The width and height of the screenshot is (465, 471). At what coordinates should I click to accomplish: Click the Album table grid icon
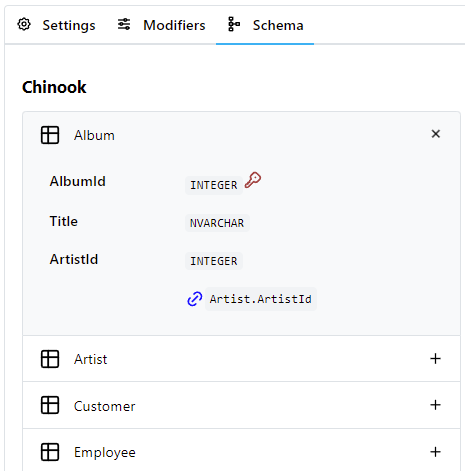[50, 135]
